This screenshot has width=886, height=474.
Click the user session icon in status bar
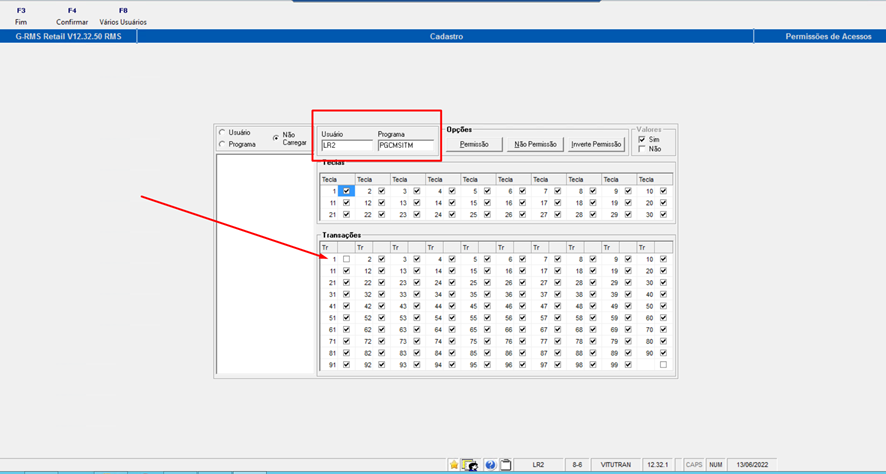(470, 464)
